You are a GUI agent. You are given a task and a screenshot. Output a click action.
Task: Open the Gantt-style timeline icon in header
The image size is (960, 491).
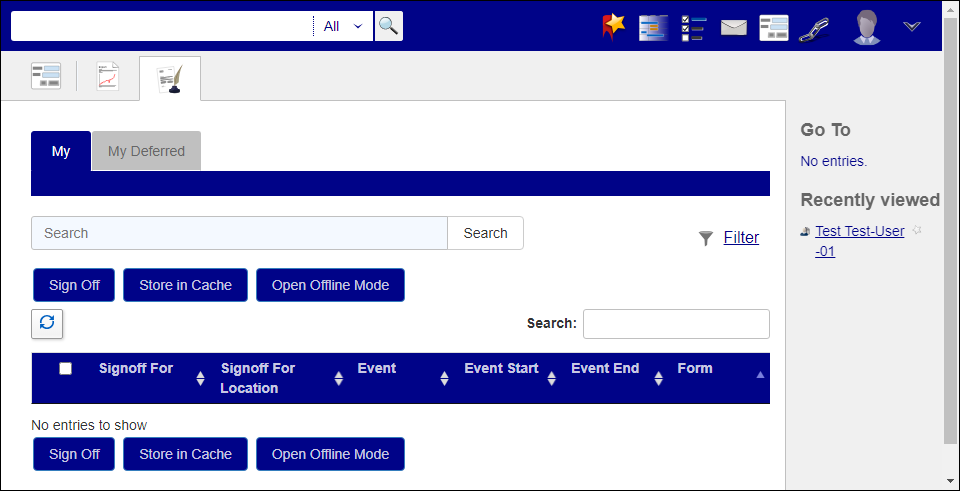[x=653, y=28]
